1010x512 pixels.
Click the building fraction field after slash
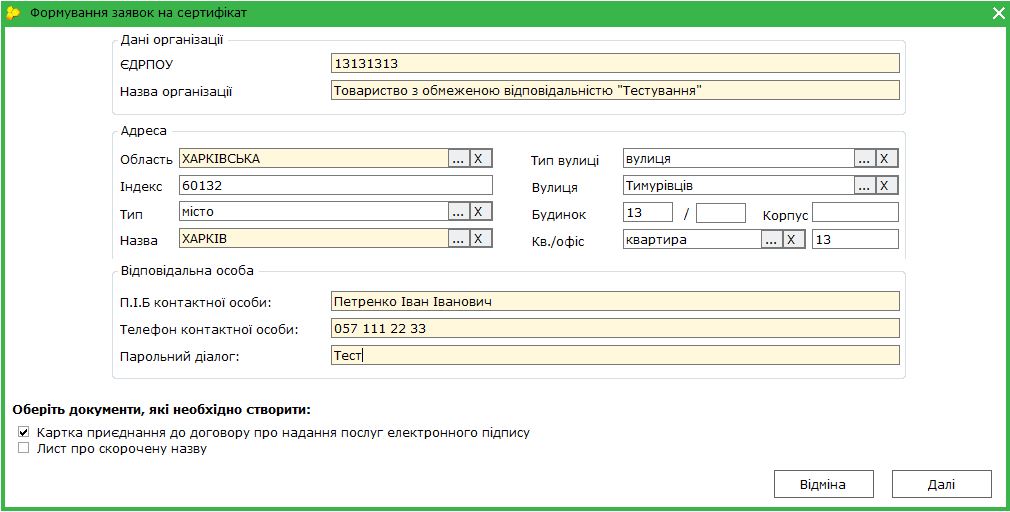click(x=721, y=213)
